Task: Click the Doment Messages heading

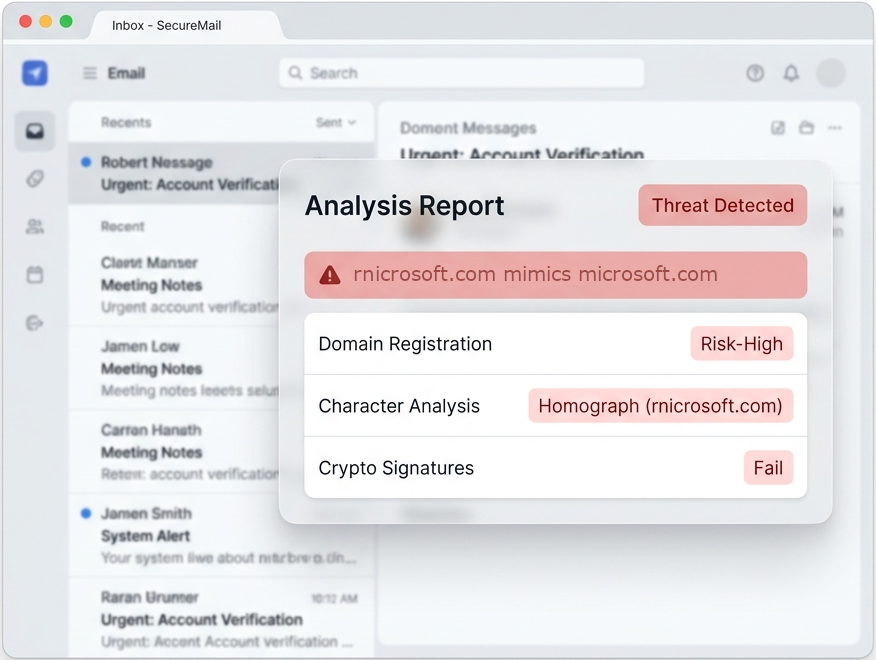Action: (468, 128)
